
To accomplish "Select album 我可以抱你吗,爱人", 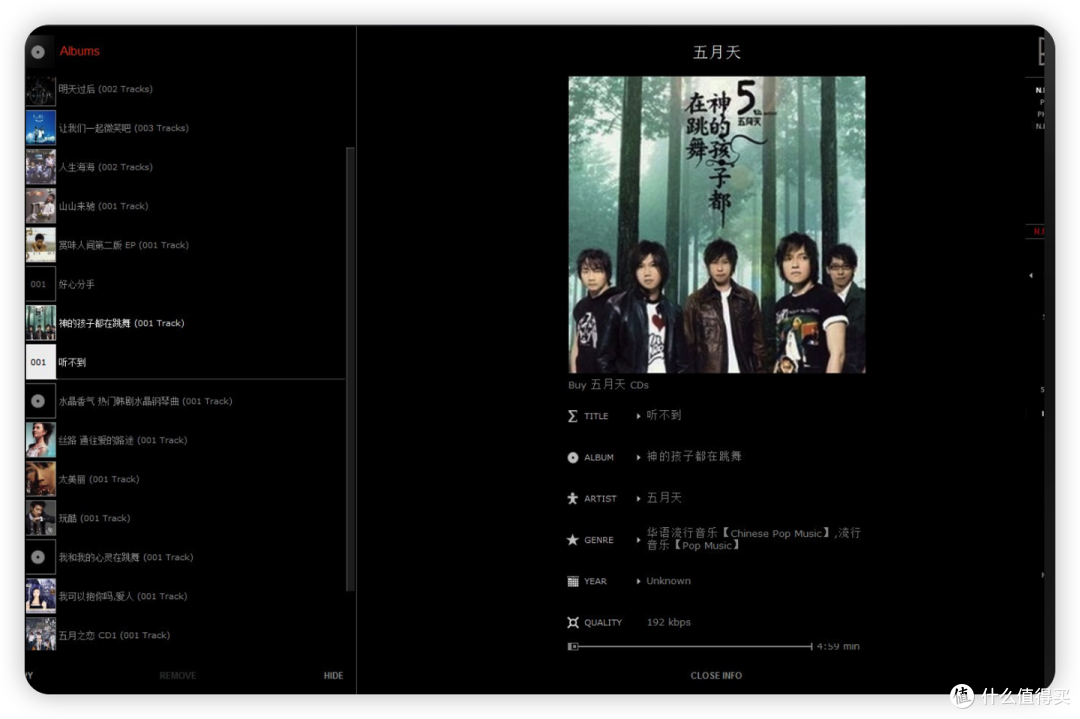I will point(123,596).
